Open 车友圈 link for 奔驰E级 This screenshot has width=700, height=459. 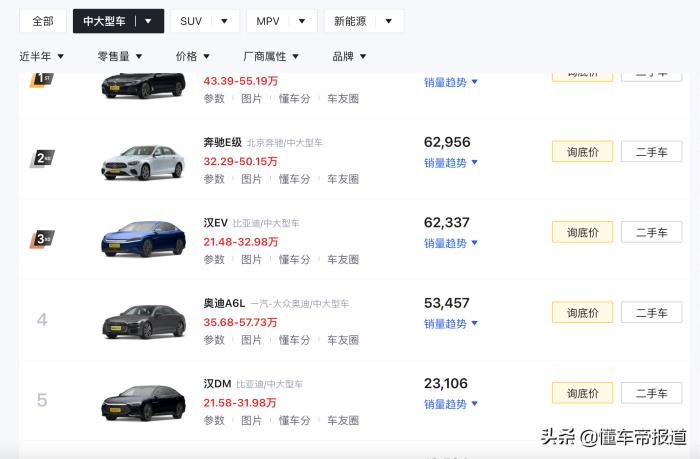pos(343,179)
